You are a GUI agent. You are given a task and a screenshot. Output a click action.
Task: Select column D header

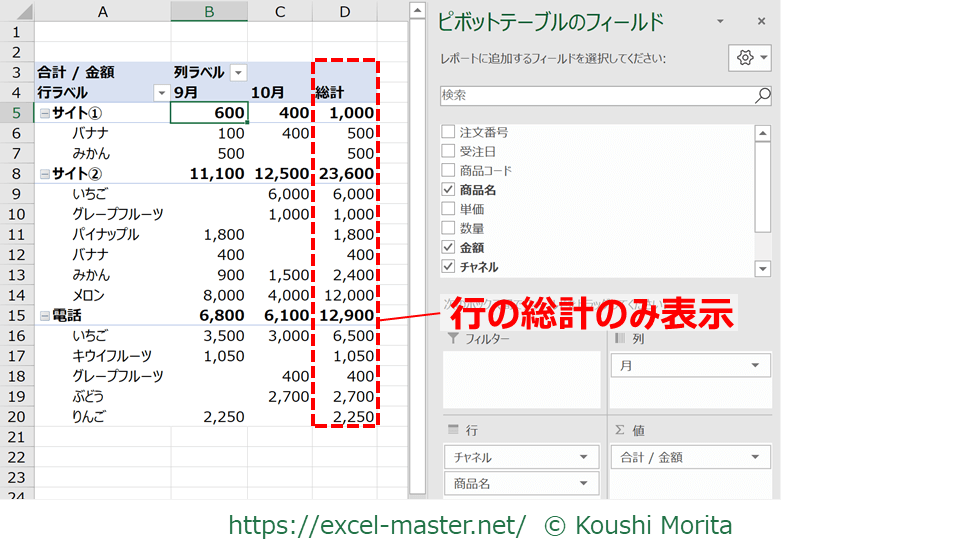click(344, 12)
